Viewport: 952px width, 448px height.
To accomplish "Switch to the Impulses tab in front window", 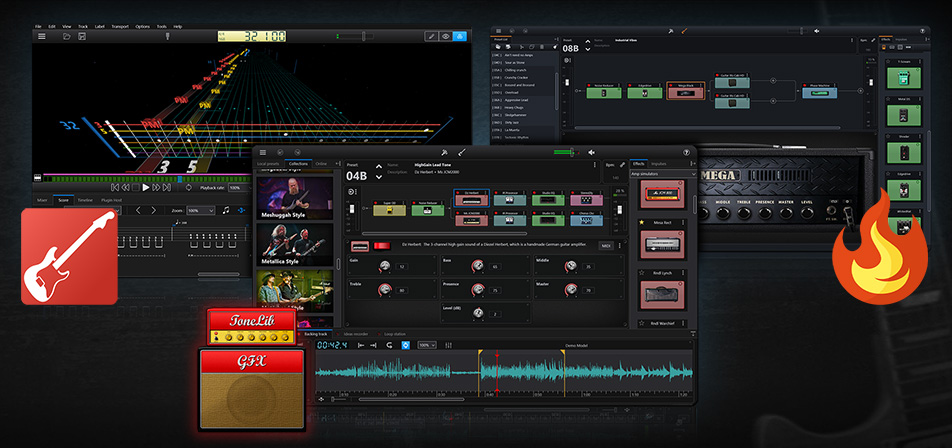I will [x=658, y=163].
